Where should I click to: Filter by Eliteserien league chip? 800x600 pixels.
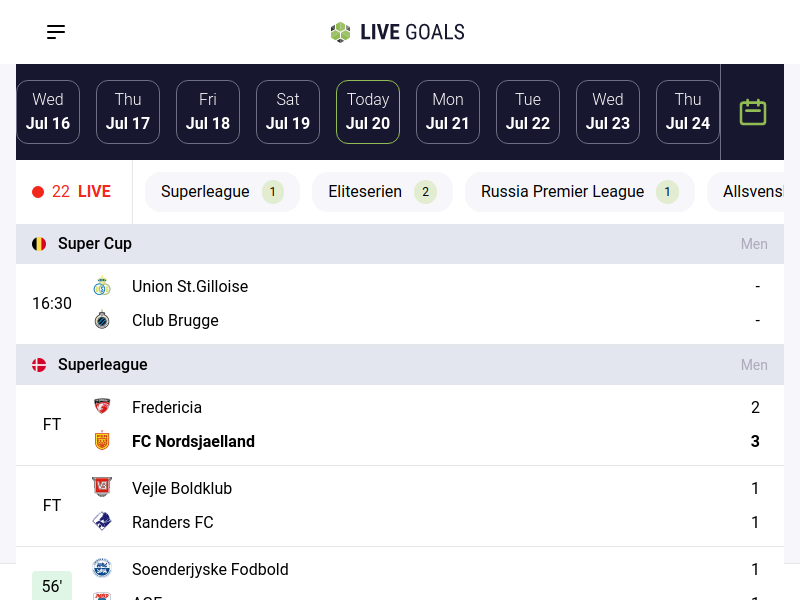click(x=382, y=192)
